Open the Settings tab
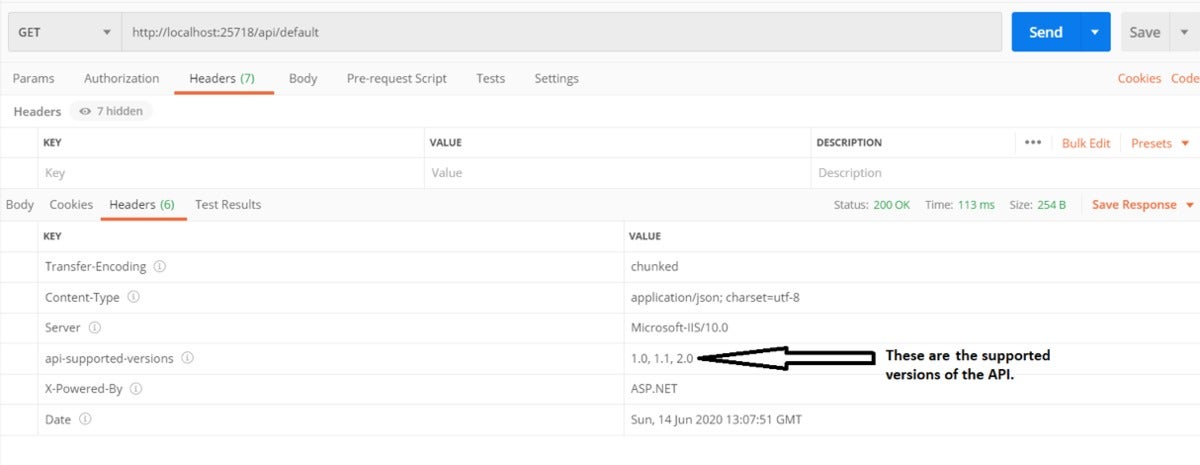This screenshot has height=465, width=1200. pos(556,78)
